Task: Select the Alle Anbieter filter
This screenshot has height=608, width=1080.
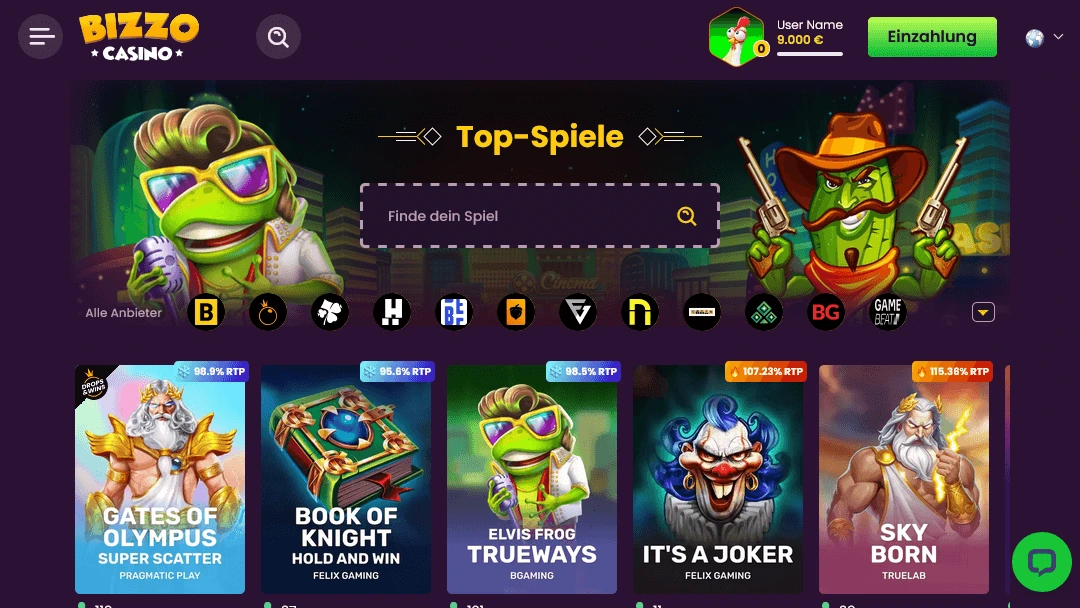Action: coord(123,313)
